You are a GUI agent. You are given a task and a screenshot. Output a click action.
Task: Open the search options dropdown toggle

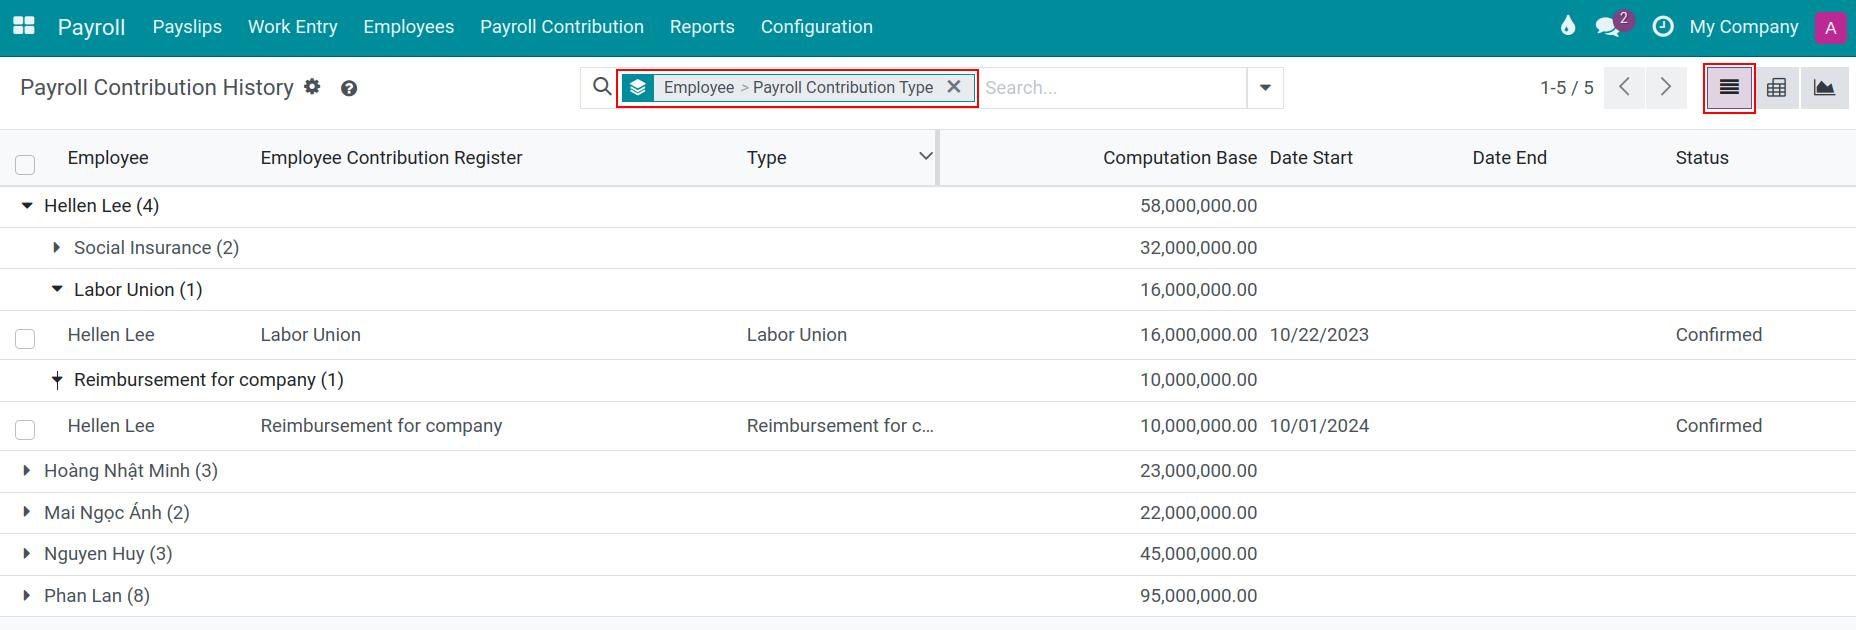pos(1265,88)
